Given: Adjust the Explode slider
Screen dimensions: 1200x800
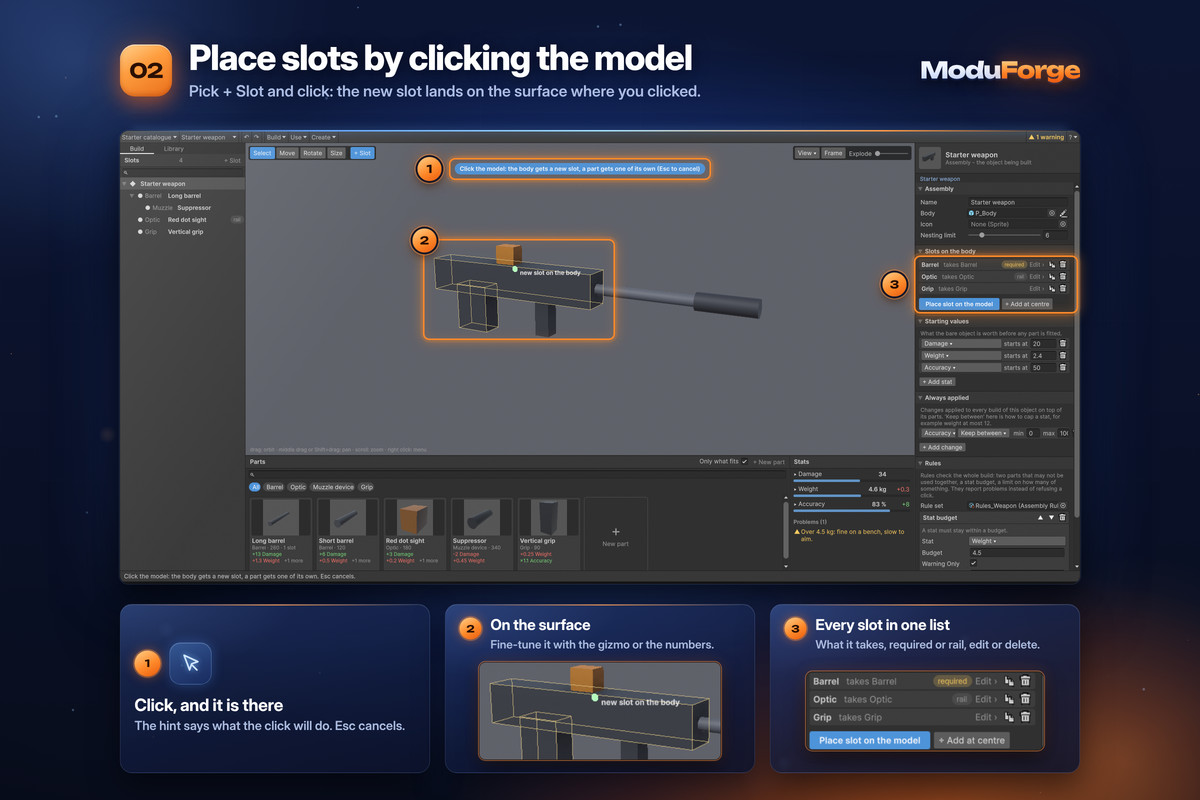Looking at the screenshot, I should point(893,154).
